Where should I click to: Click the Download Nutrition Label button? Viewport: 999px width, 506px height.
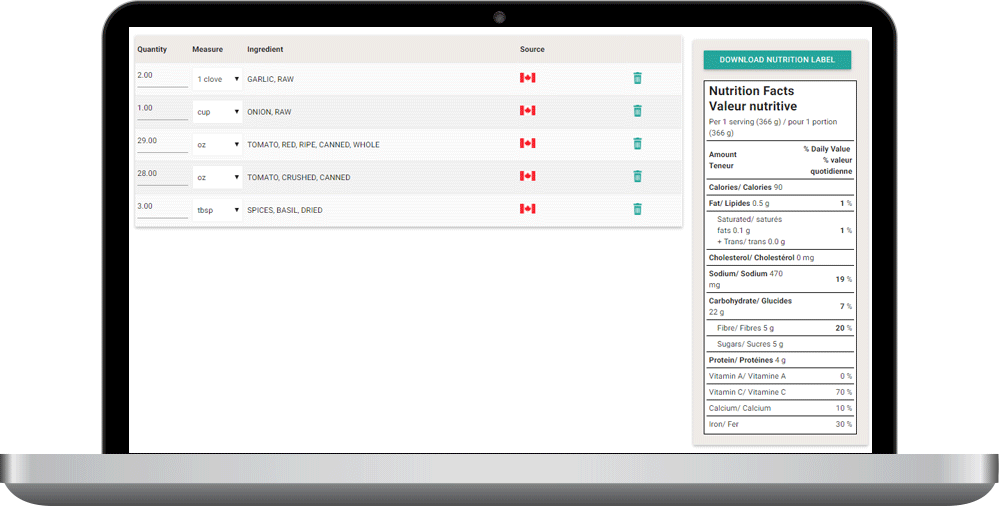[777, 60]
